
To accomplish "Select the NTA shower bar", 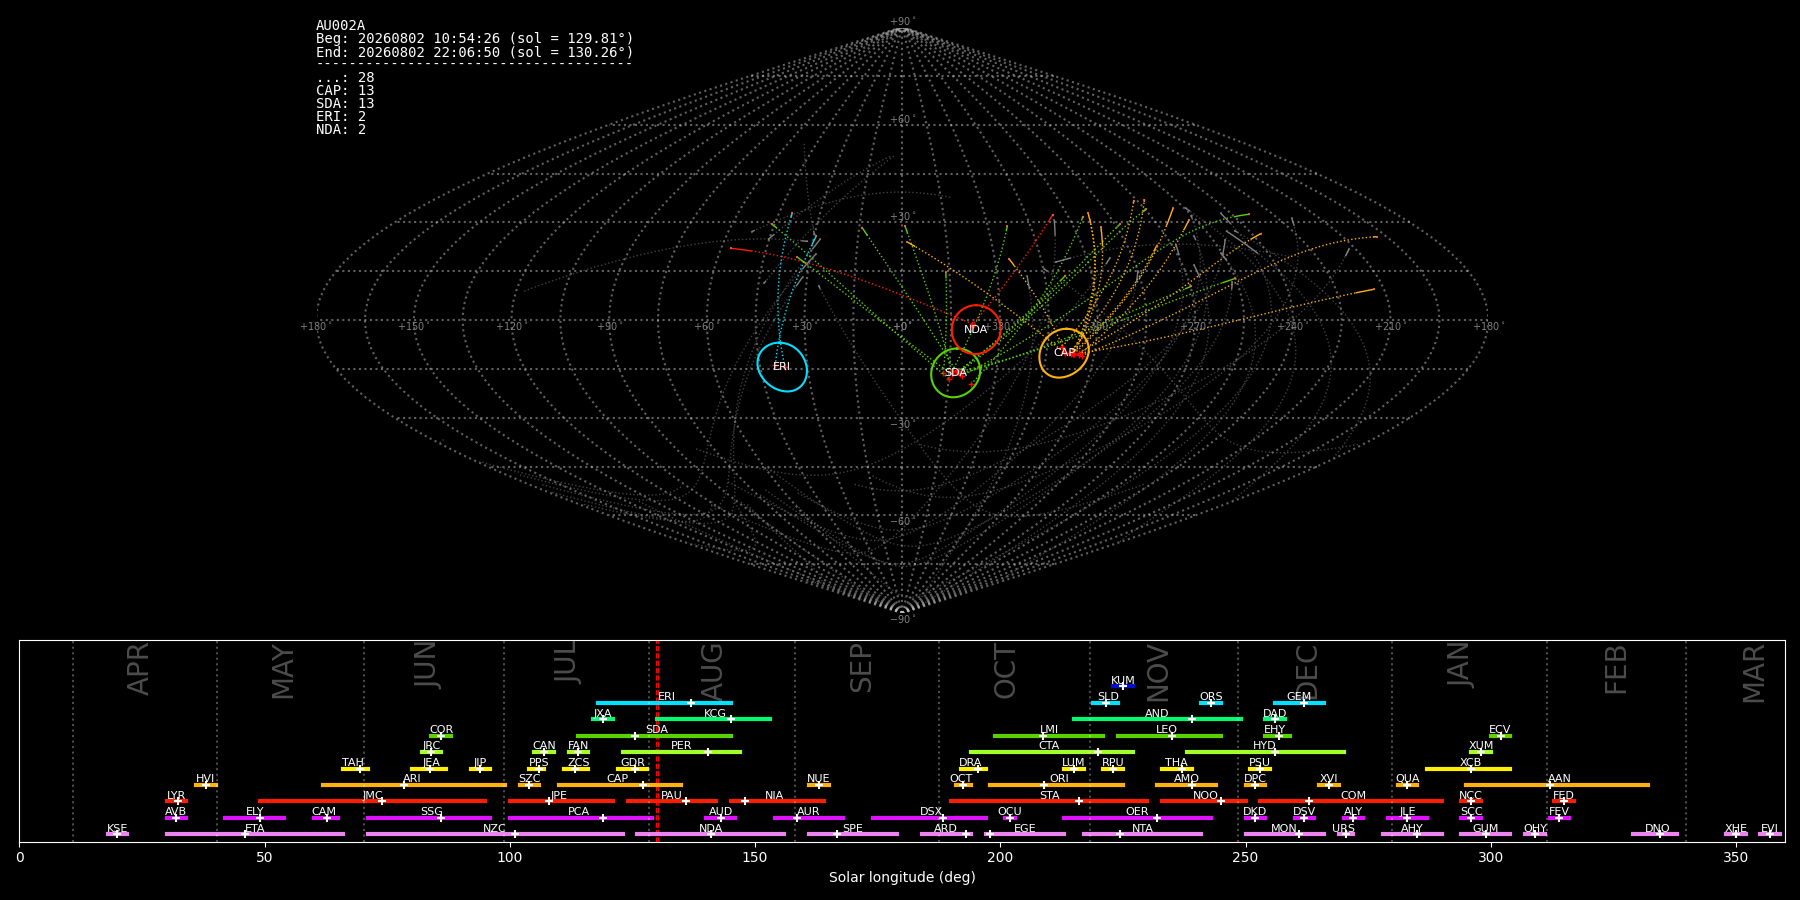I will [1142, 834].
